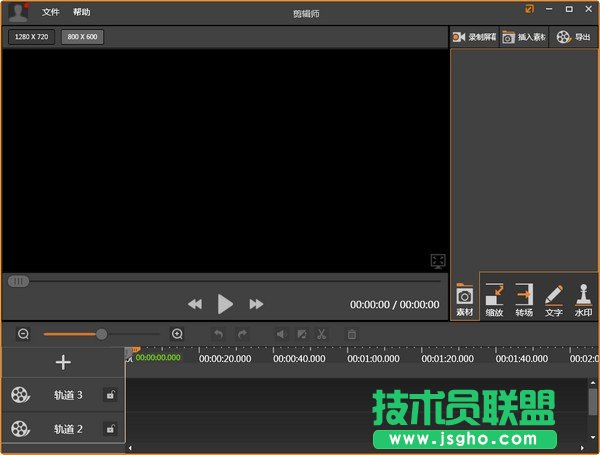Click the trash delete icon

coord(352,334)
